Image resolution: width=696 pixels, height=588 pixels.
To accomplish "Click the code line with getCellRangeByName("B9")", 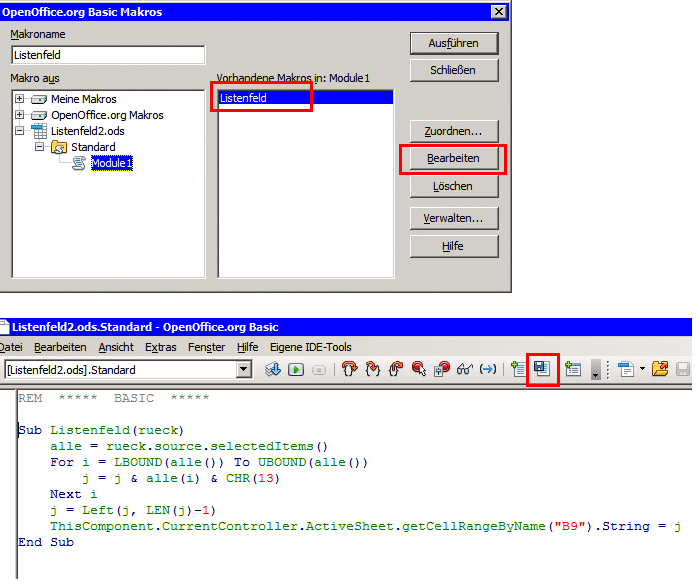I will click(365, 526).
